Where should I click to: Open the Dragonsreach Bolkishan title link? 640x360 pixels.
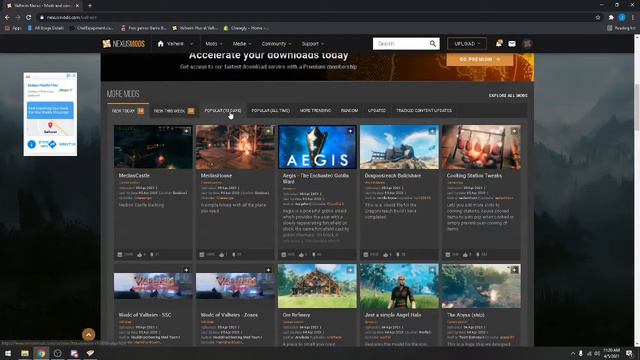[x=393, y=176]
